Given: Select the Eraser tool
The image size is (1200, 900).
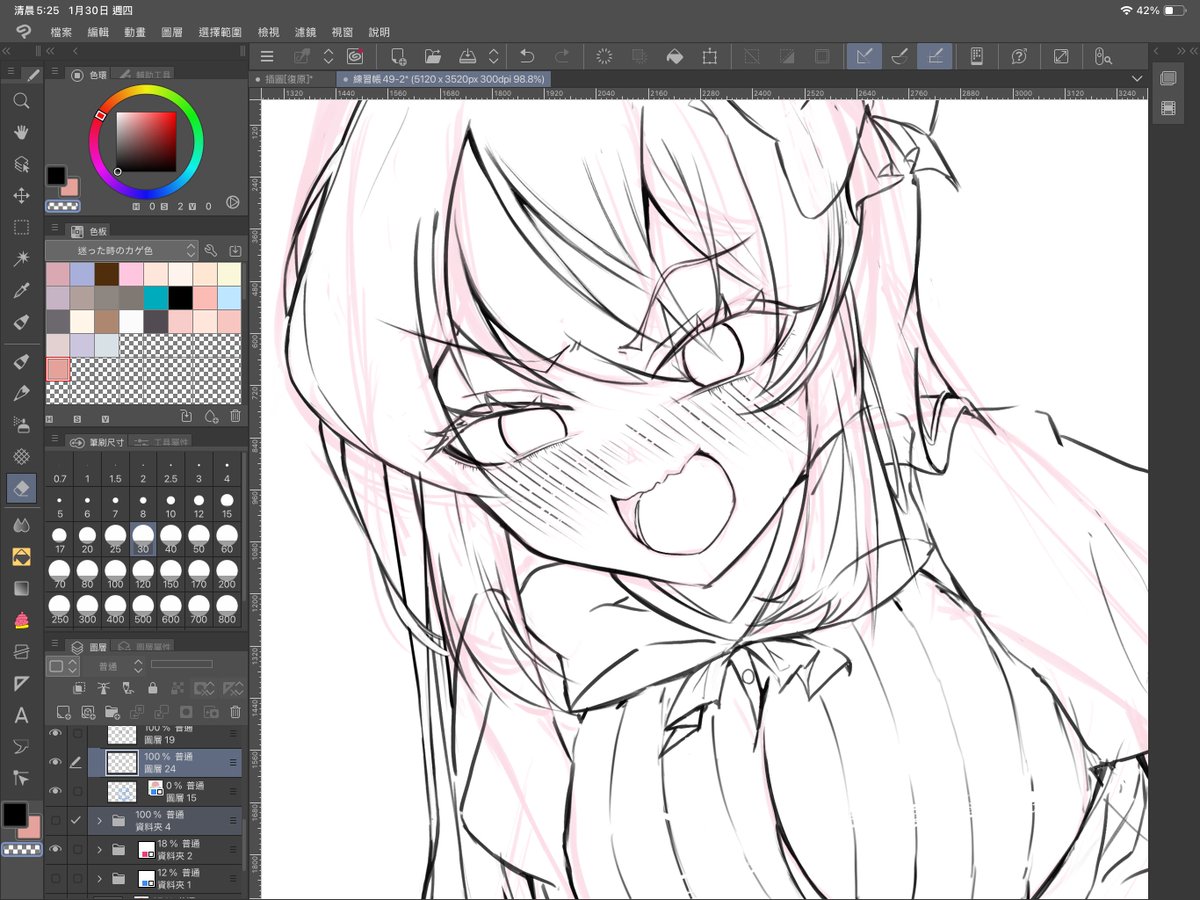Looking at the screenshot, I should coord(21,488).
